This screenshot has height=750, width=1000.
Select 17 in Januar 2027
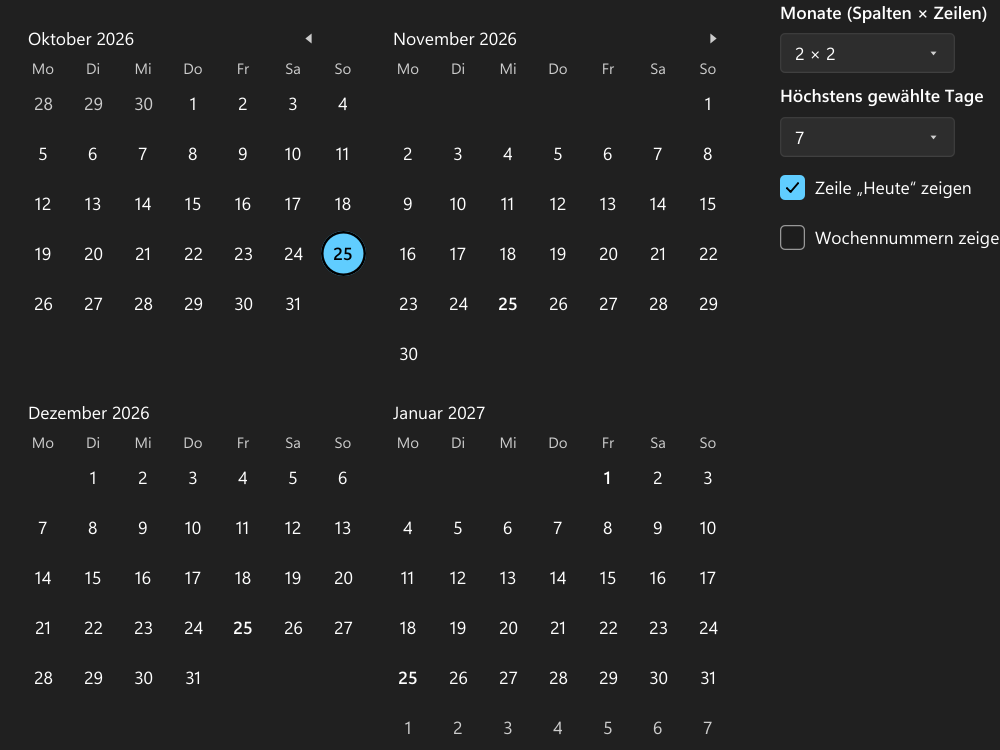point(708,578)
